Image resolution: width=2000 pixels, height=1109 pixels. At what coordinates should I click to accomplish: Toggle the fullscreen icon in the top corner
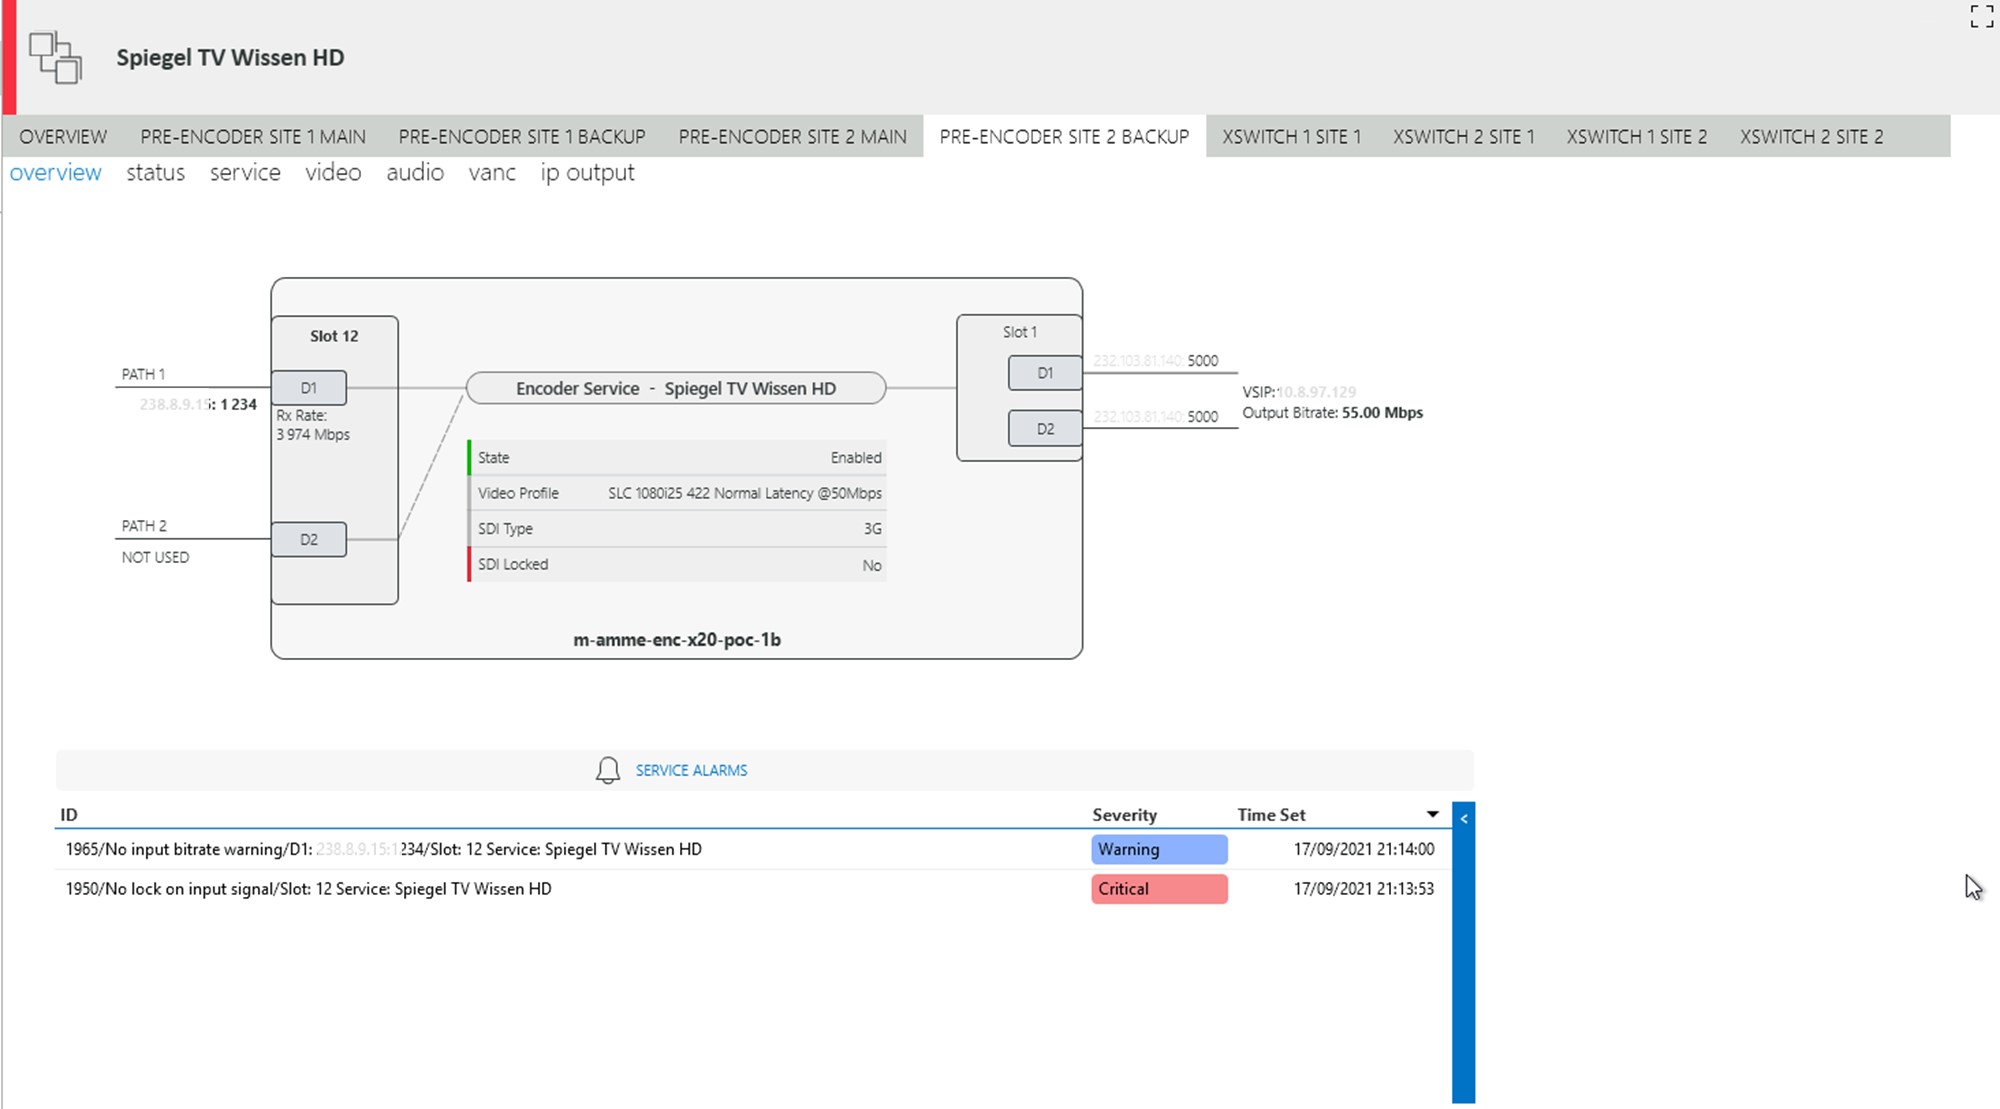[1981, 17]
